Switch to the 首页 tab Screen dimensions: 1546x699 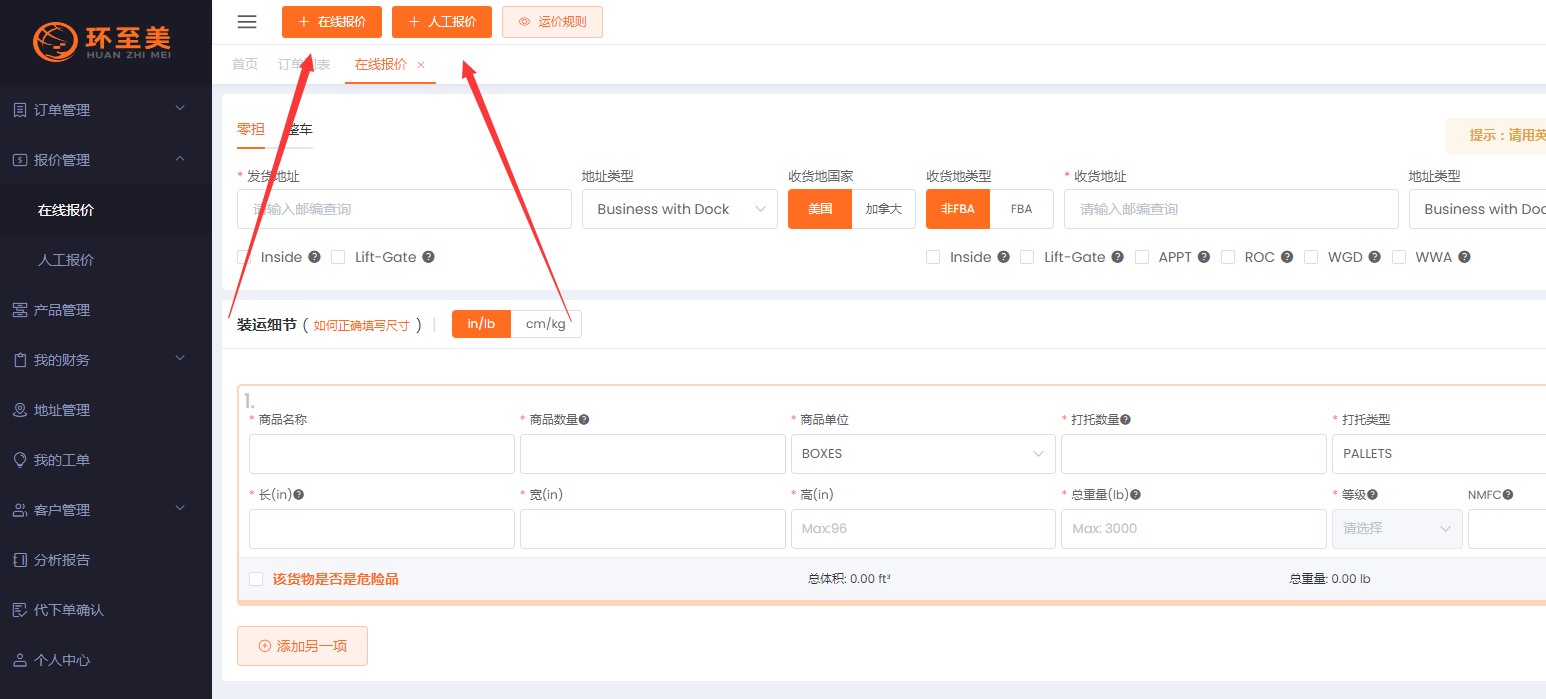pos(245,64)
